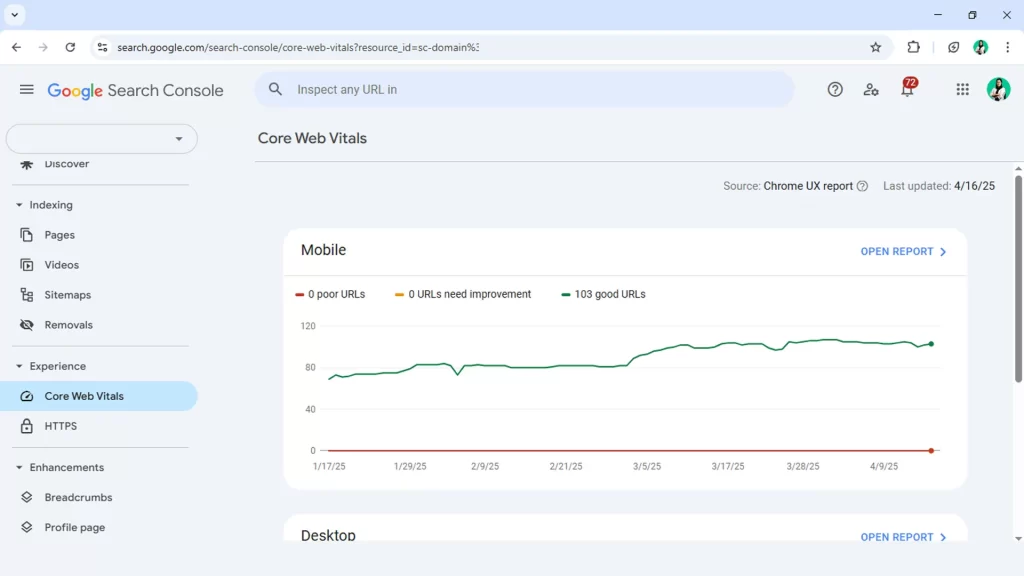Click the red poor URLs endpoint marker

pyautogui.click(x=931, y=451)
